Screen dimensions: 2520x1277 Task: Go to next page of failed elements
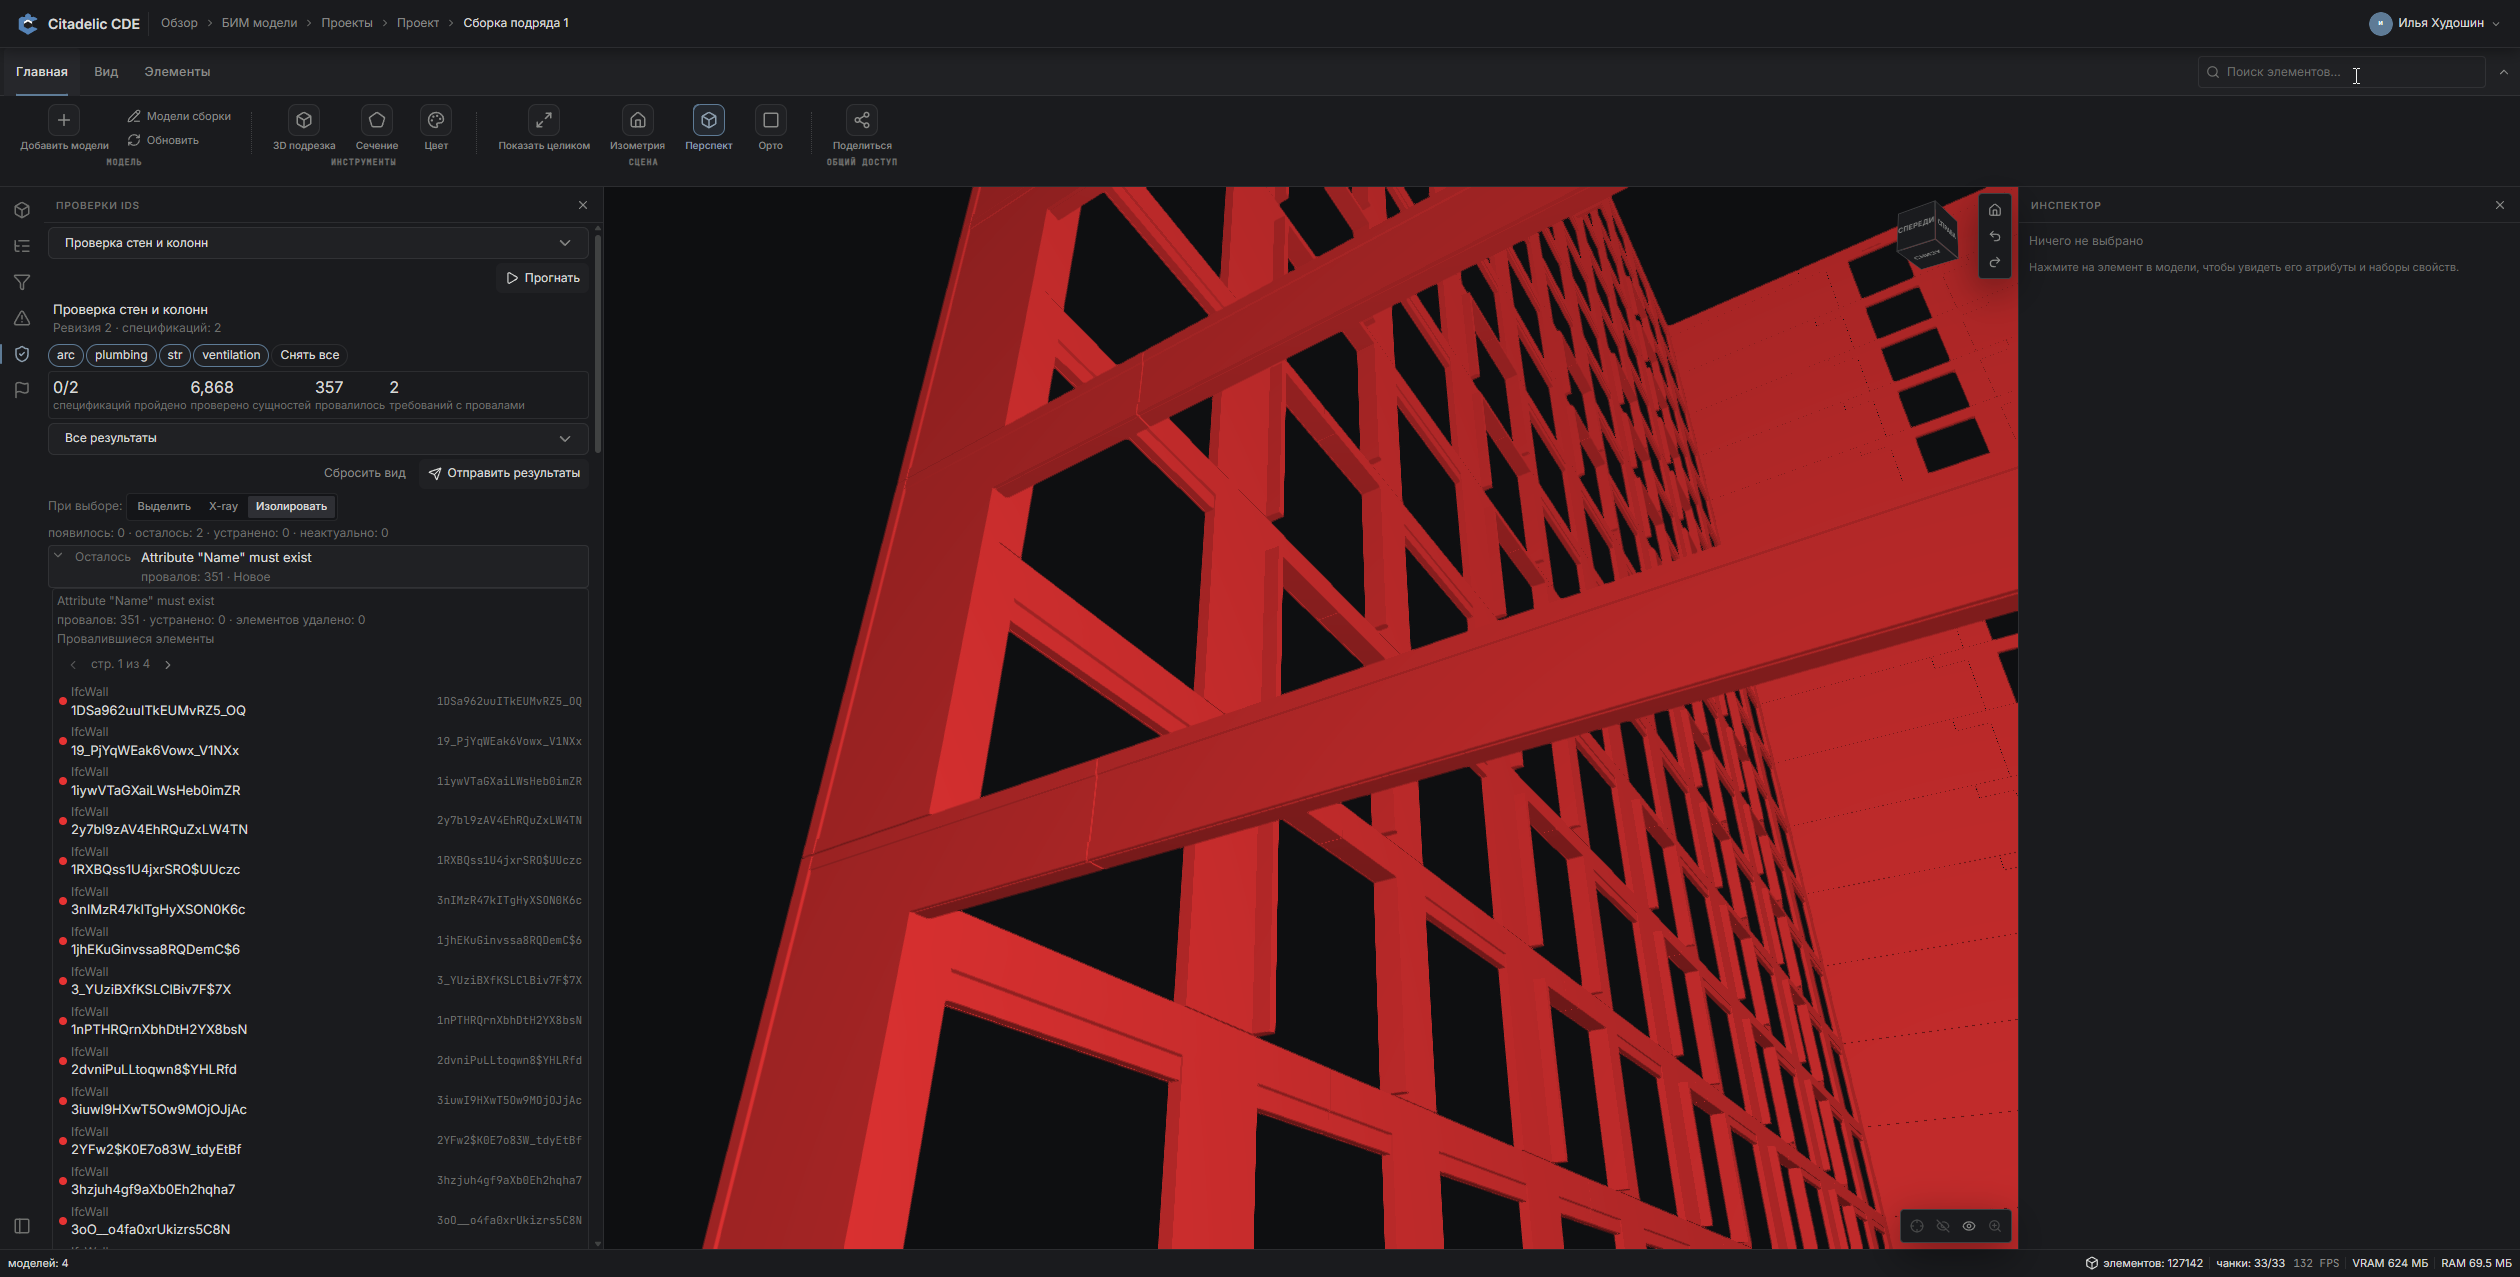[x=168, y=665]
